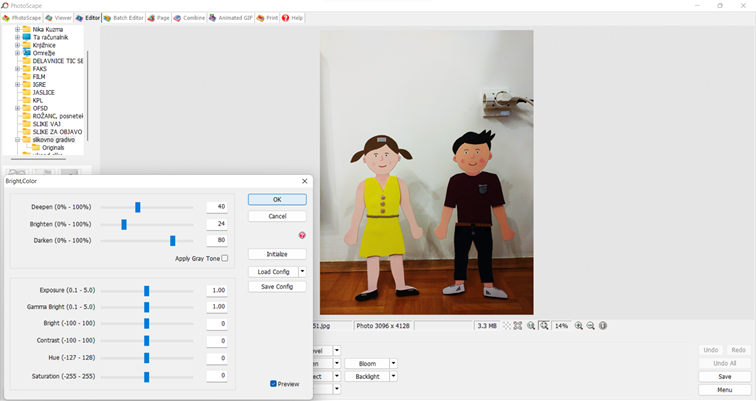Switch to the Batch Editor tab
This screenshot has width=756, height=401.
point(123,18)
